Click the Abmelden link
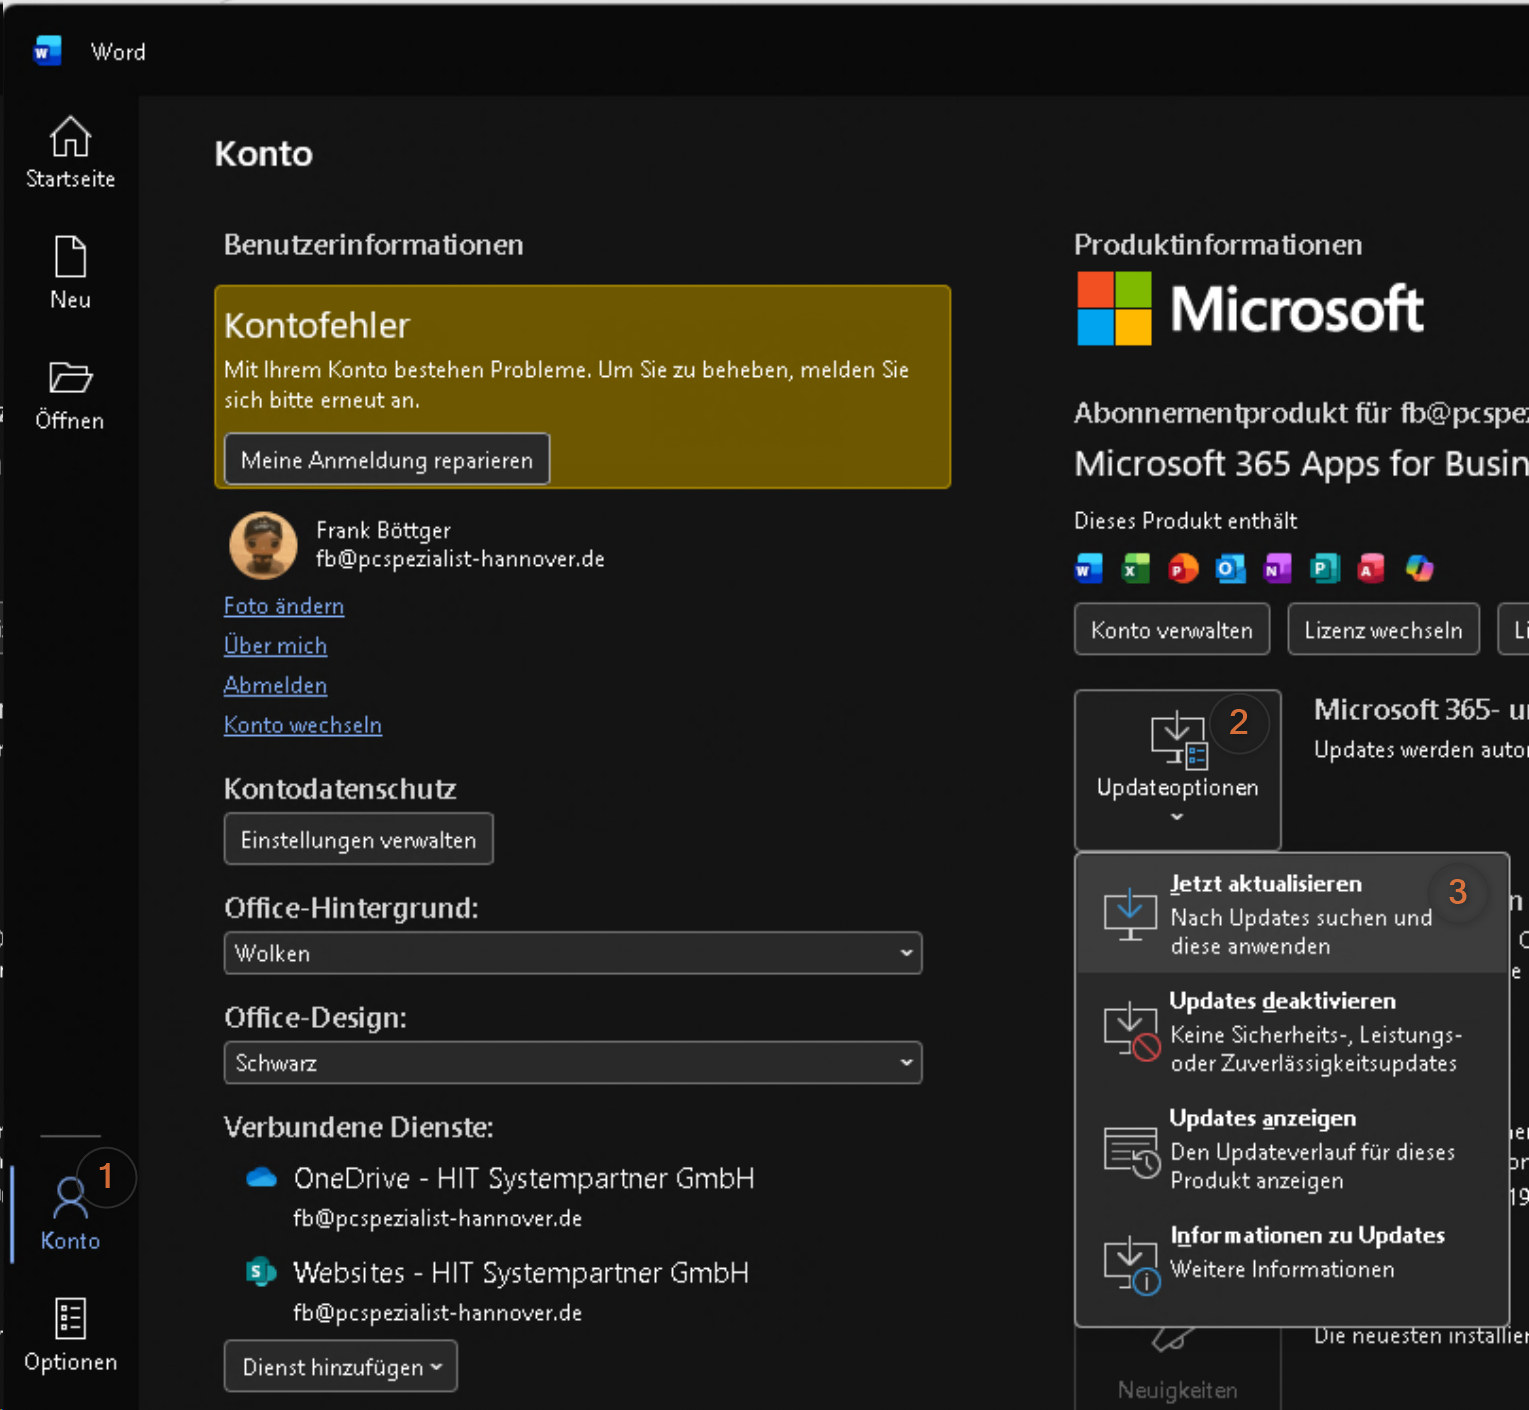 [275, 685]
